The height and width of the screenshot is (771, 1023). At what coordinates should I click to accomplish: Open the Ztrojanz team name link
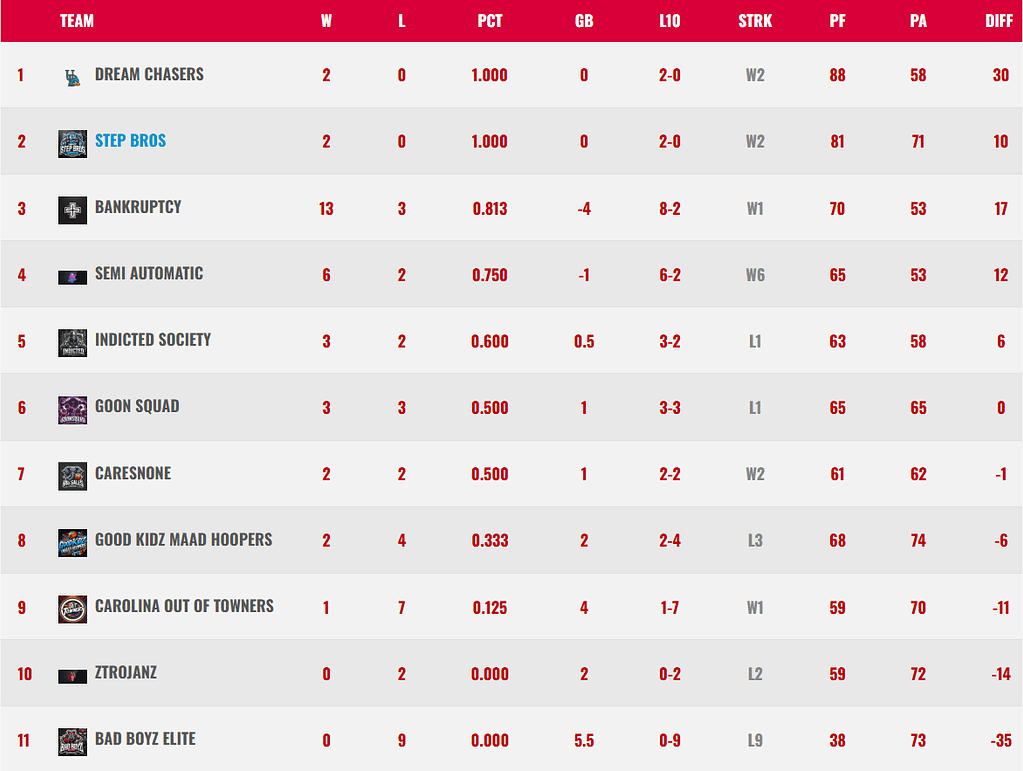pos(126,672)
